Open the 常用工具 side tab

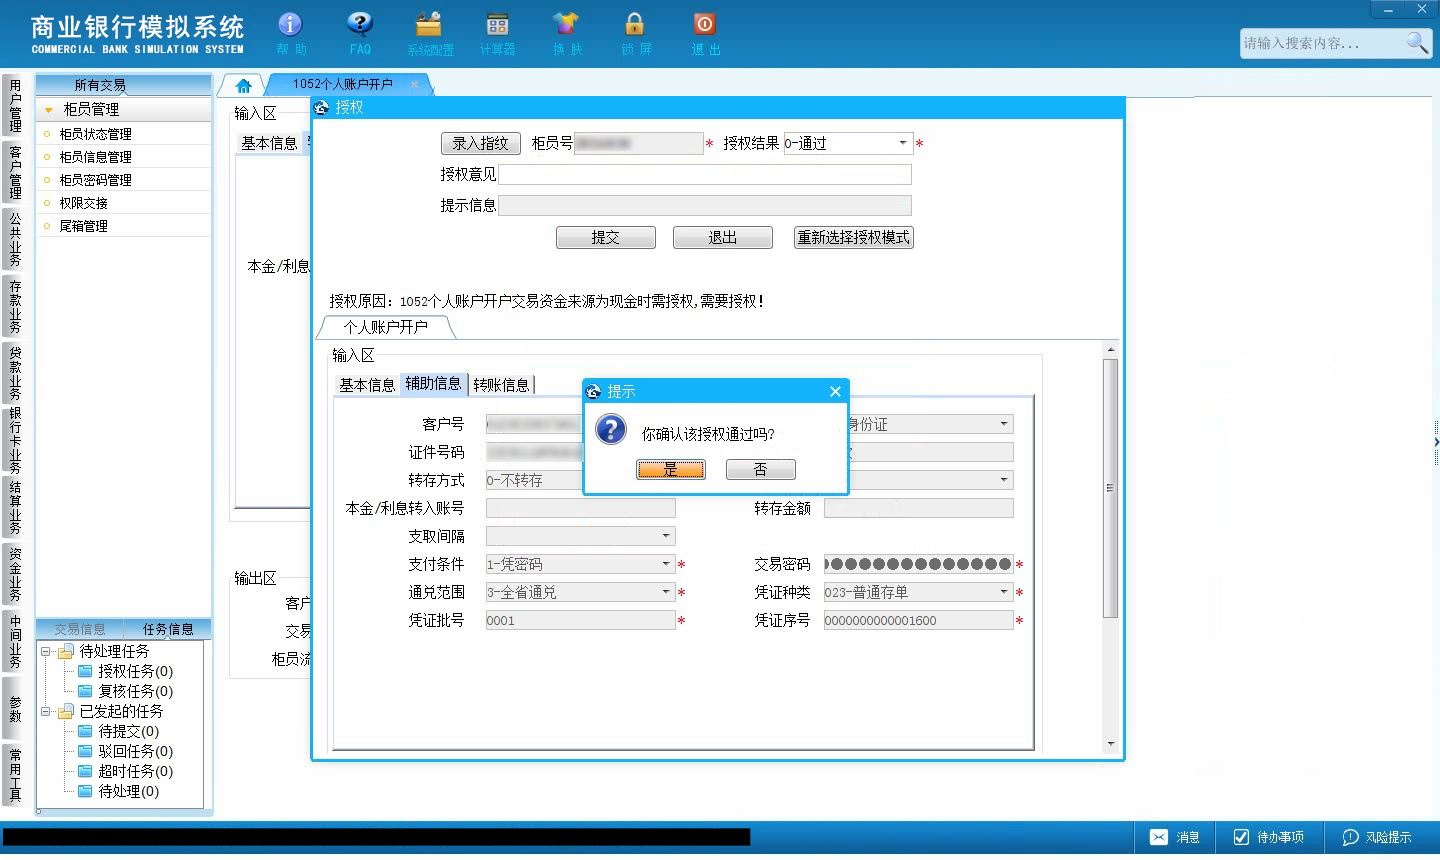coord(15,774)
